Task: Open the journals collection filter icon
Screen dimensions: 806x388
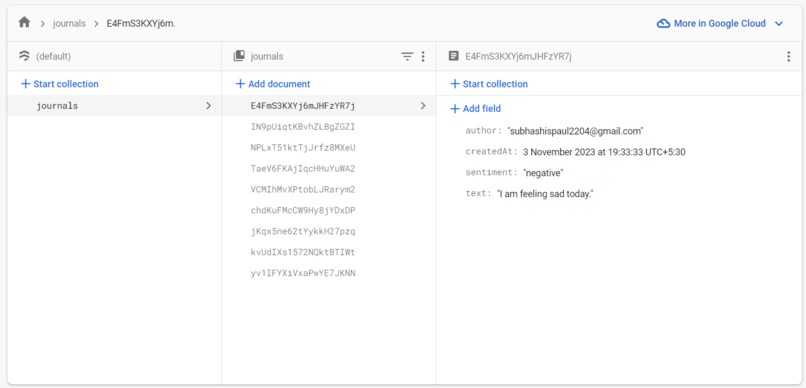Action: coord(407,57)
